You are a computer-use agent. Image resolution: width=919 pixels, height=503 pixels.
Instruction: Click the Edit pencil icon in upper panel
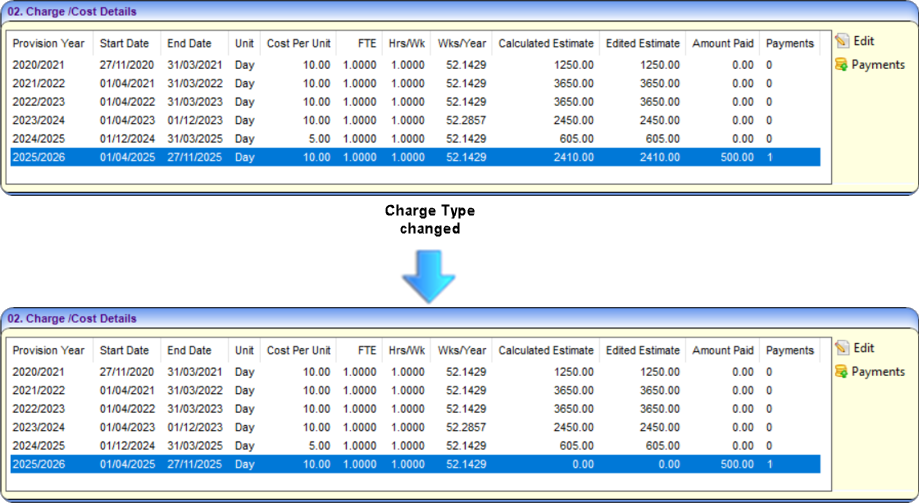click(x=842, y=41)
